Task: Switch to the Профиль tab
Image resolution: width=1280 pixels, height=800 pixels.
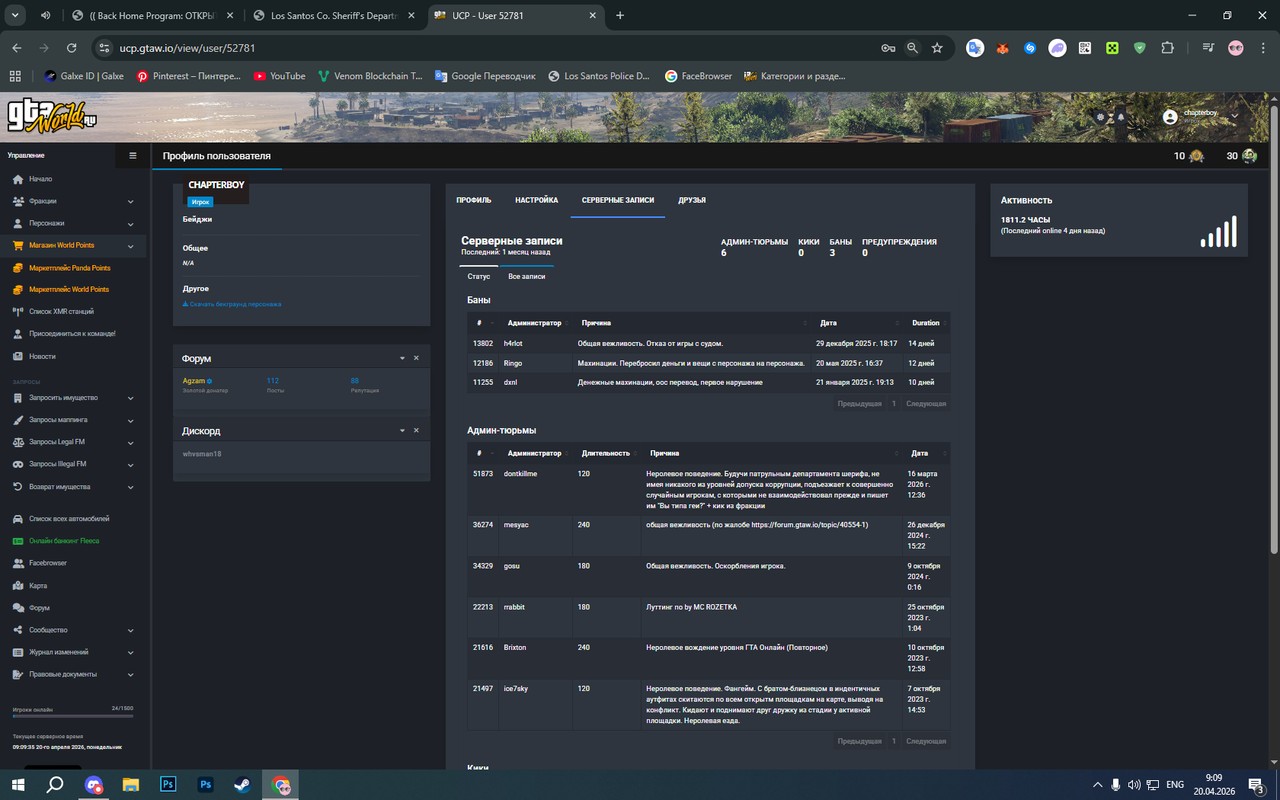Action: pos(474,200)
